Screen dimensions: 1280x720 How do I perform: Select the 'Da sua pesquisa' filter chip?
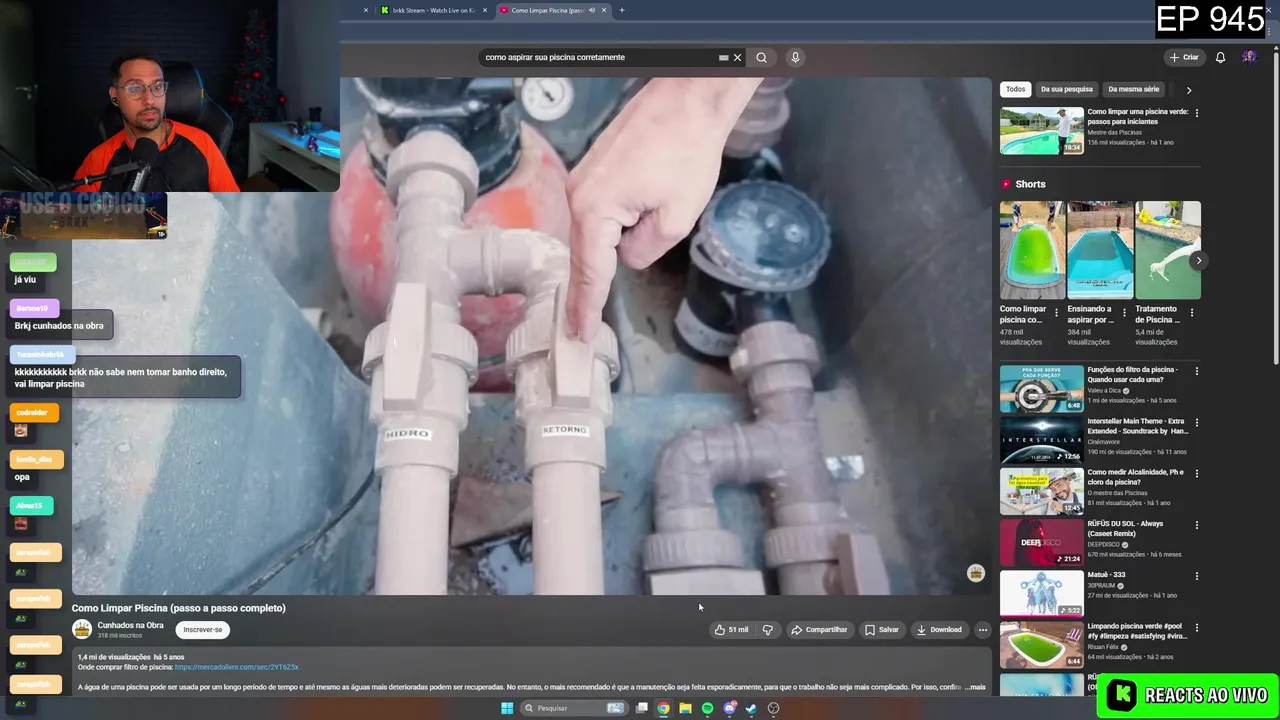(1066, 89)
